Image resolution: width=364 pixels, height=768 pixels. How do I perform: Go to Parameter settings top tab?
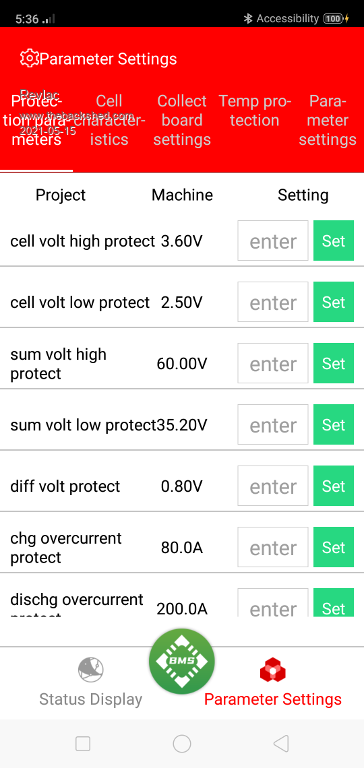pyautogui.click(x=327, y=120)
